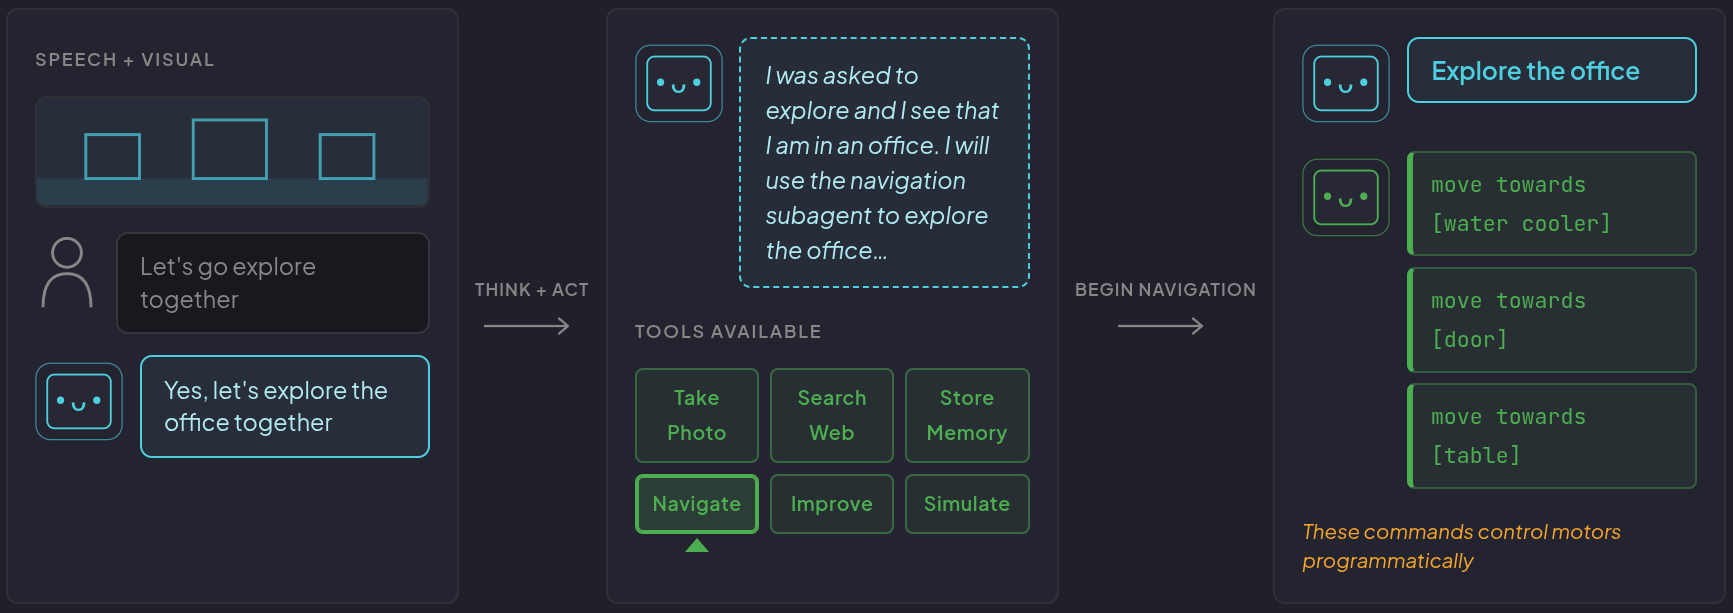The image size is (1733, 613).
Task: Select the Simulate tool
Action: coord(967,504)
